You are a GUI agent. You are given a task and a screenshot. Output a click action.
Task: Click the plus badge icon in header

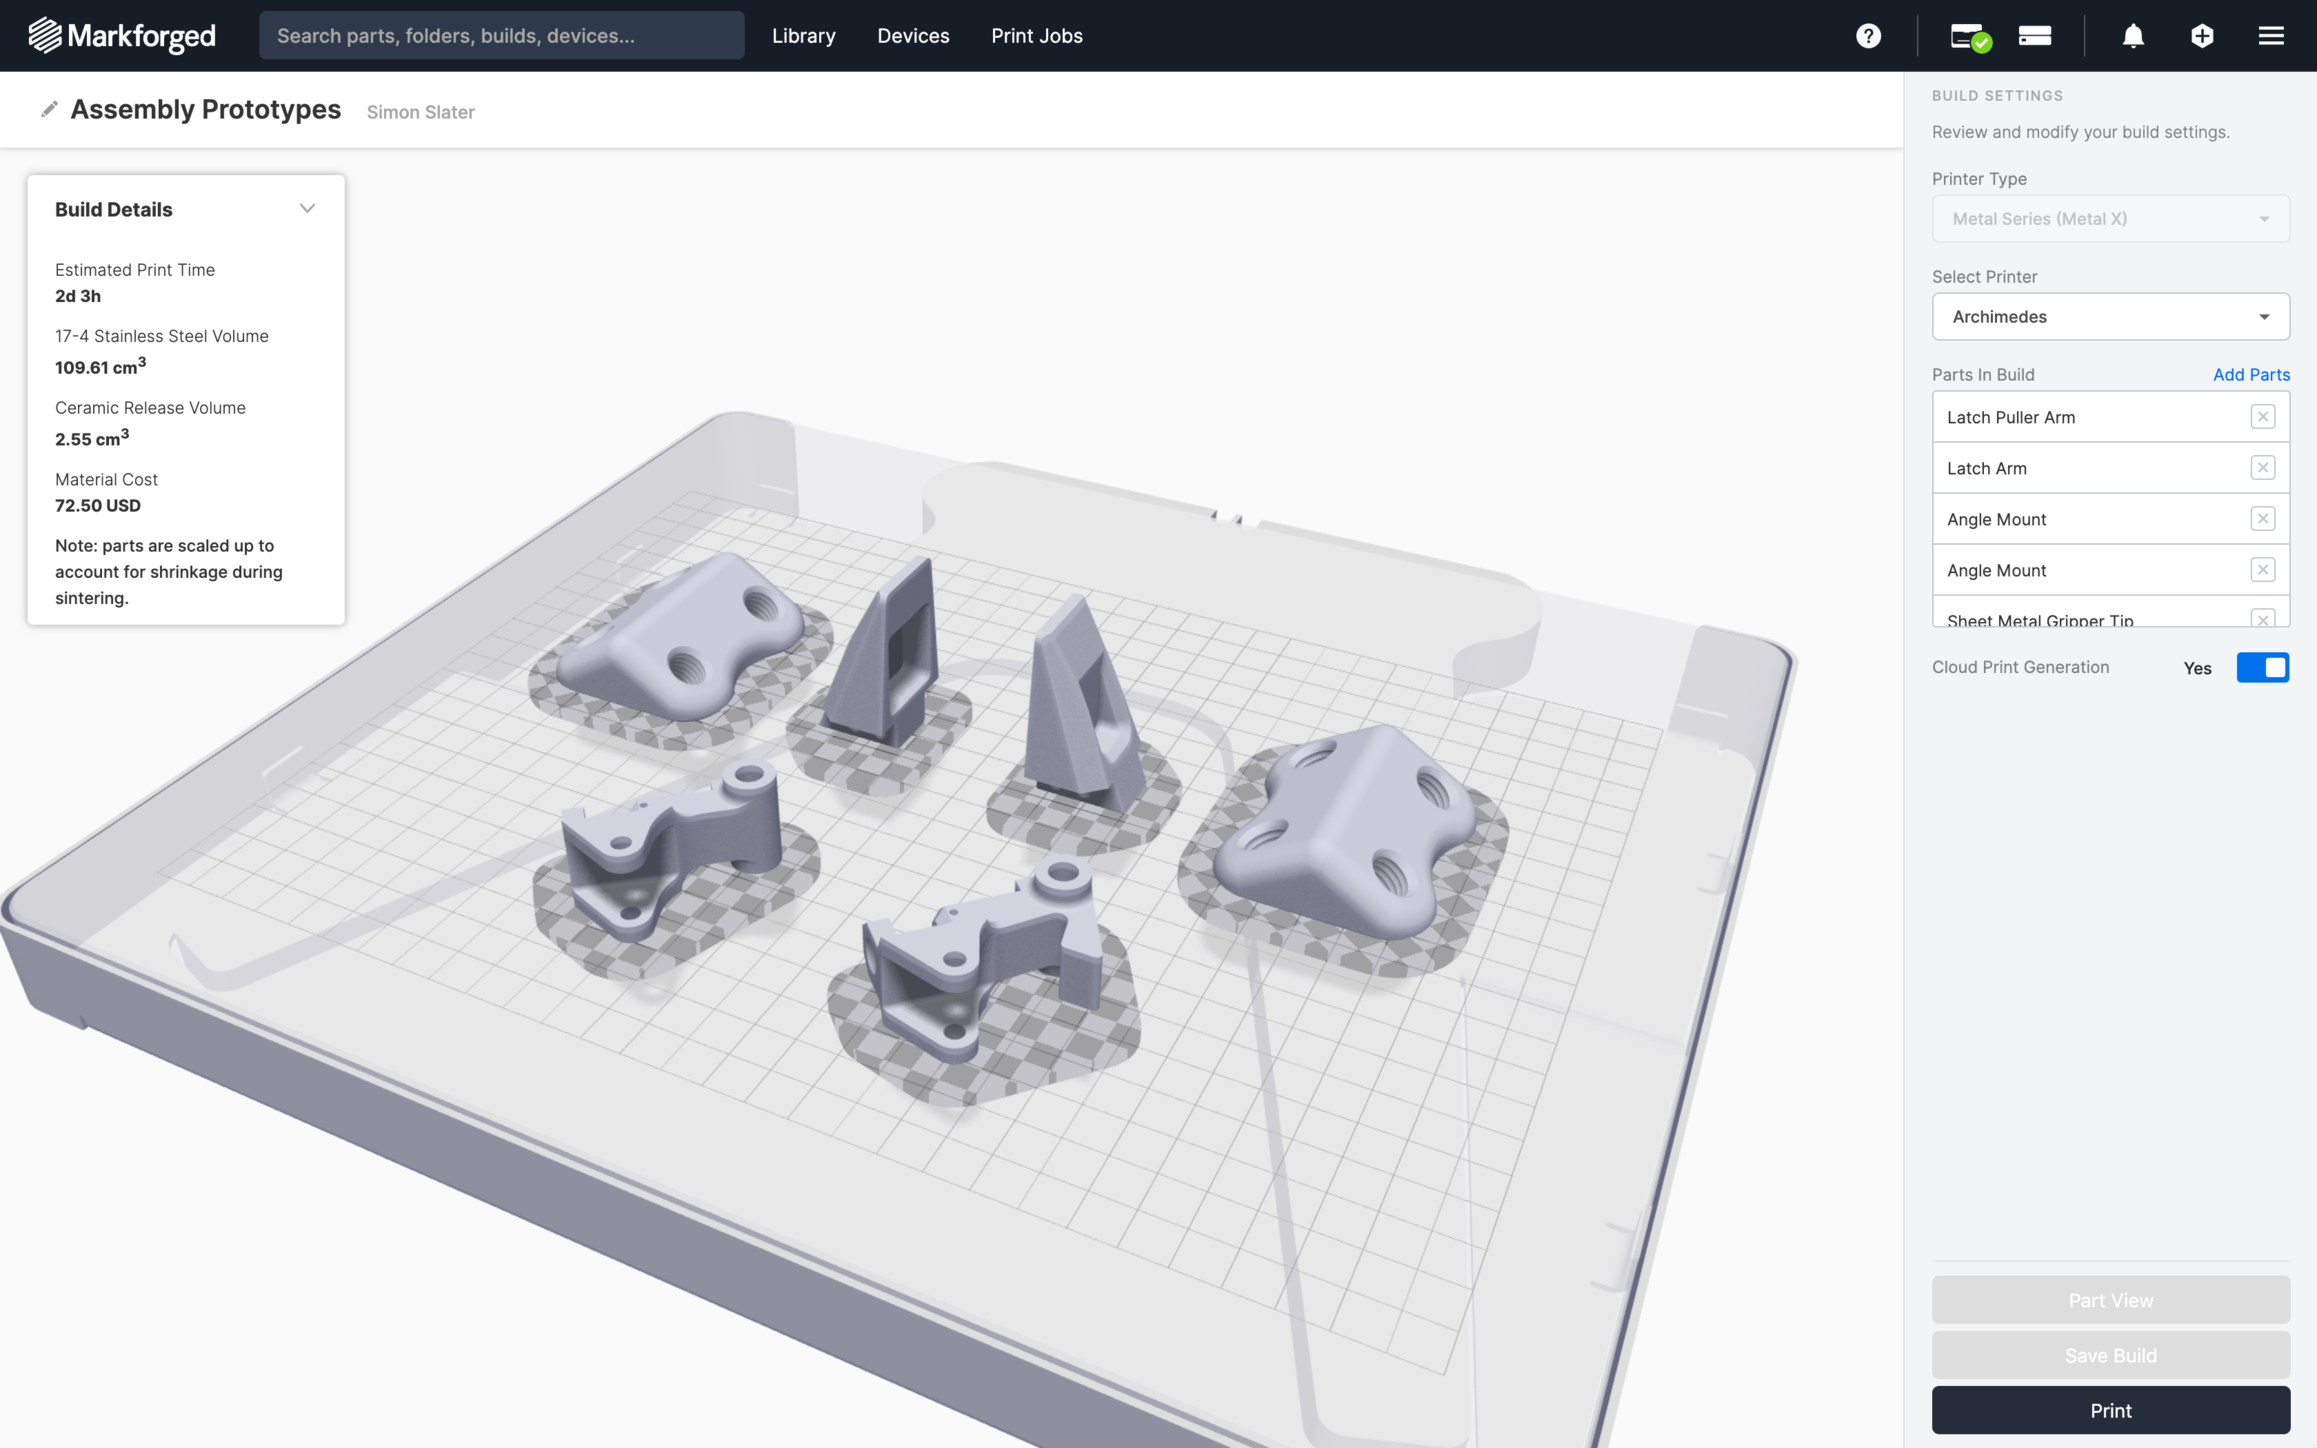coord(2201,36)
